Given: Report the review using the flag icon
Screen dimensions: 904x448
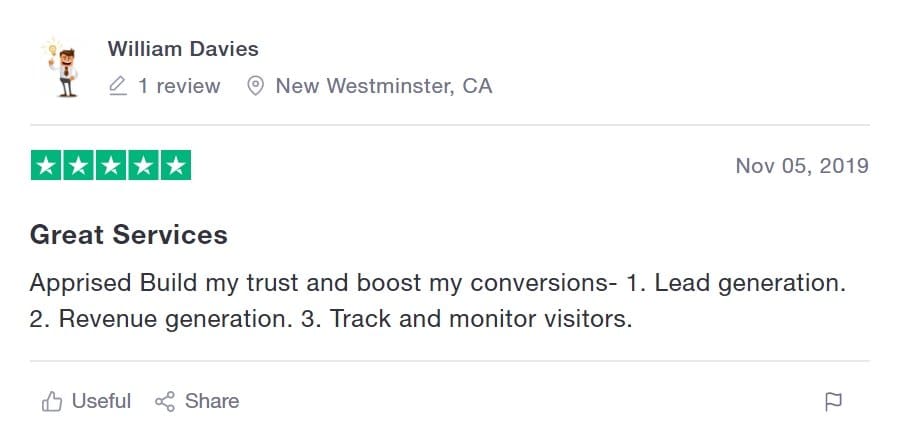Looking at the screenshot, I should 832,402.
